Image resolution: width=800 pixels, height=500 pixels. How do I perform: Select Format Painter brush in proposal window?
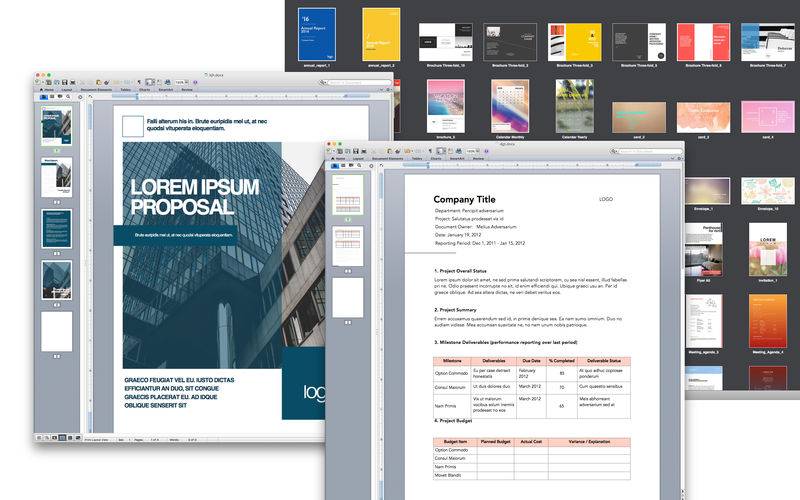[106, 83]
